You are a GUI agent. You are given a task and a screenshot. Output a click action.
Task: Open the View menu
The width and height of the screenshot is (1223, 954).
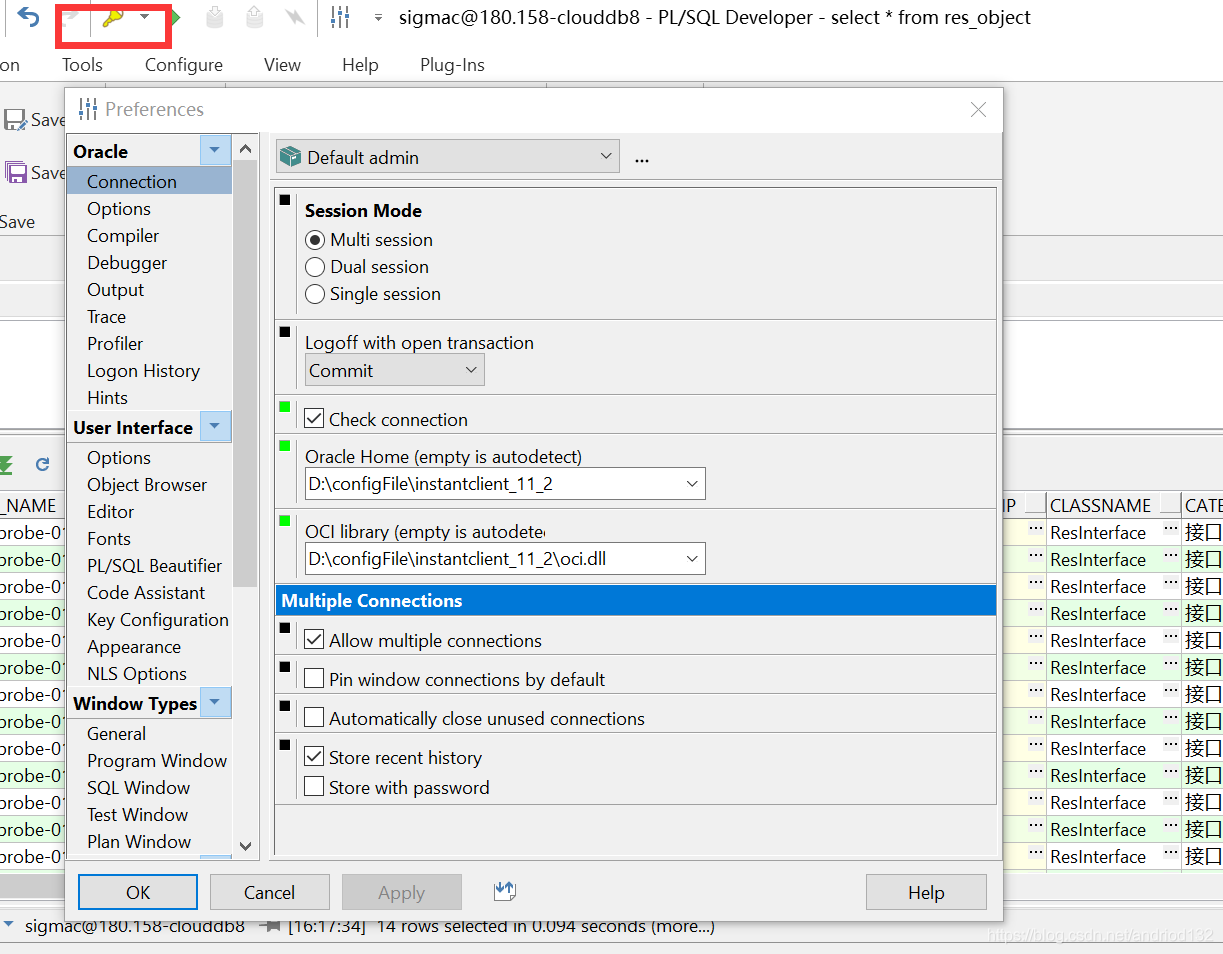pyautogui.click(x=282, y=65)
